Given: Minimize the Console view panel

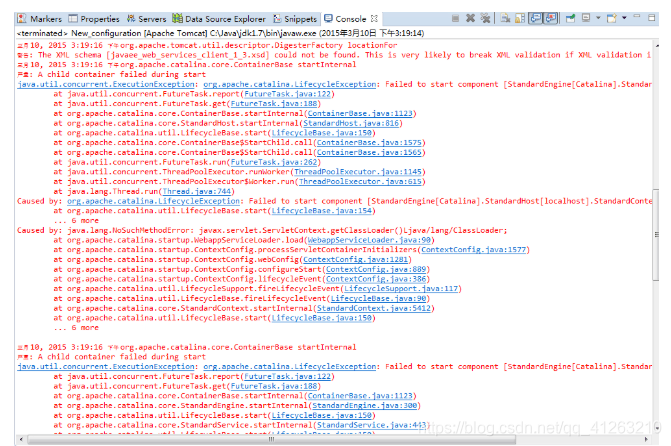Looking at the screenshot, I should coord(637,17).
